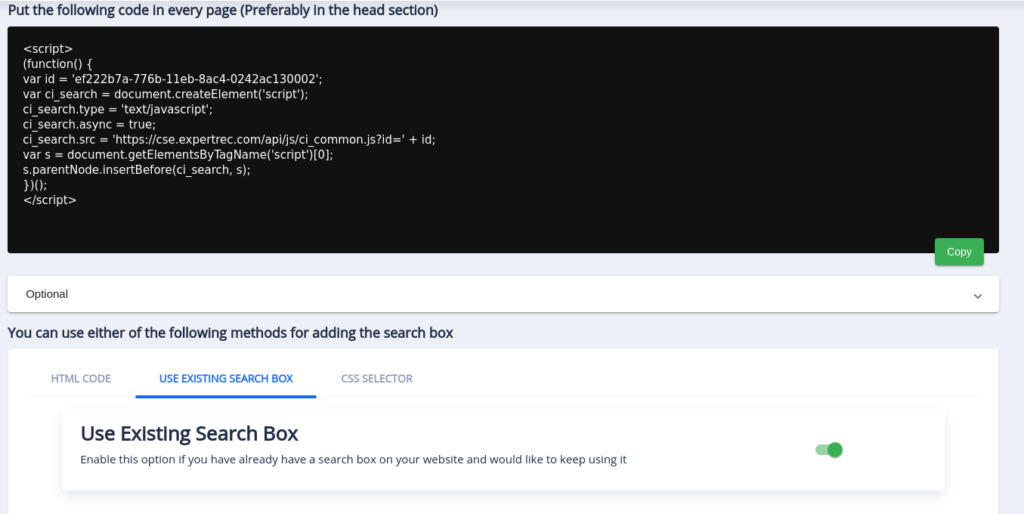Click the 'Put the following code' heading
The image size is (1024, 514).
(x=223, y=11)
